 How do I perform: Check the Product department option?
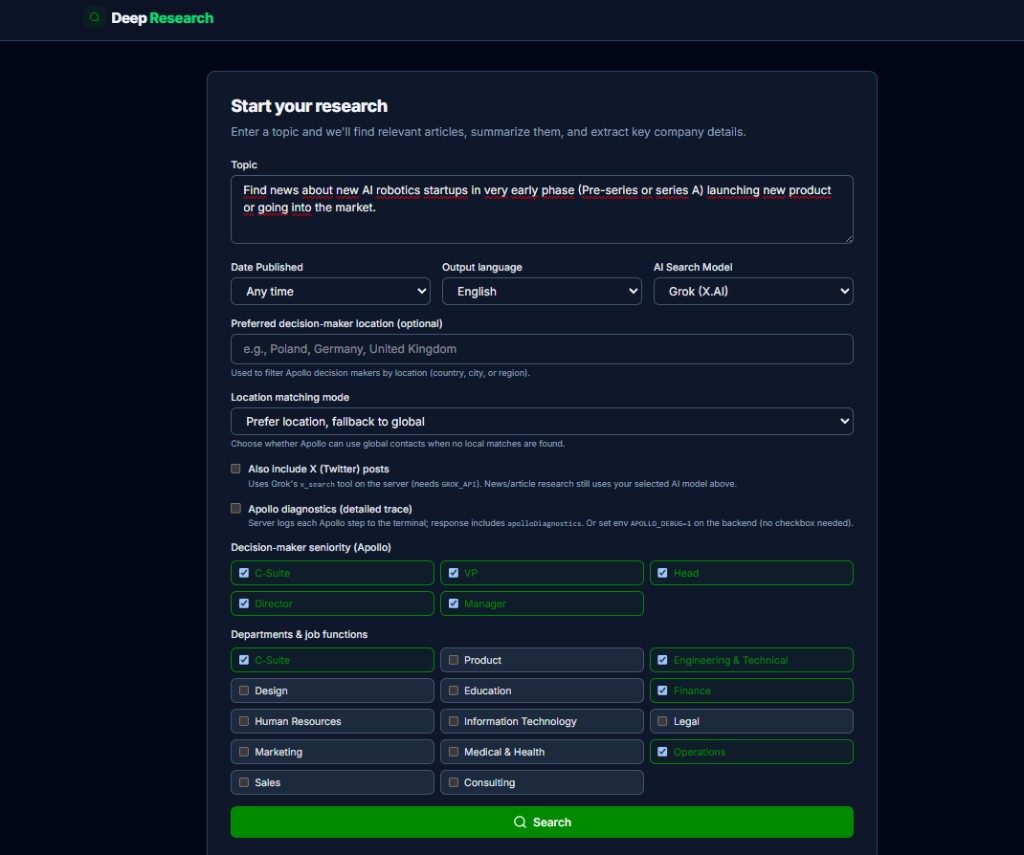coord(453,660)
